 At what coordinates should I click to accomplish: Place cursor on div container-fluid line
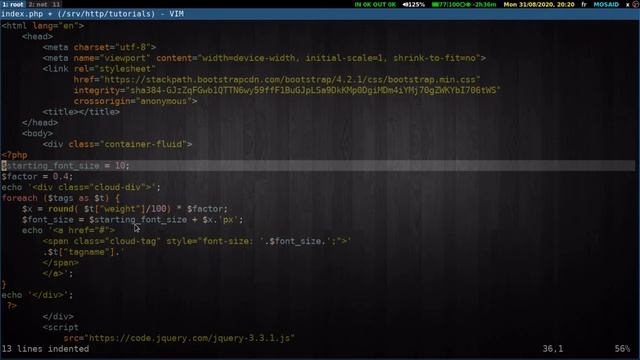point(117,144)
